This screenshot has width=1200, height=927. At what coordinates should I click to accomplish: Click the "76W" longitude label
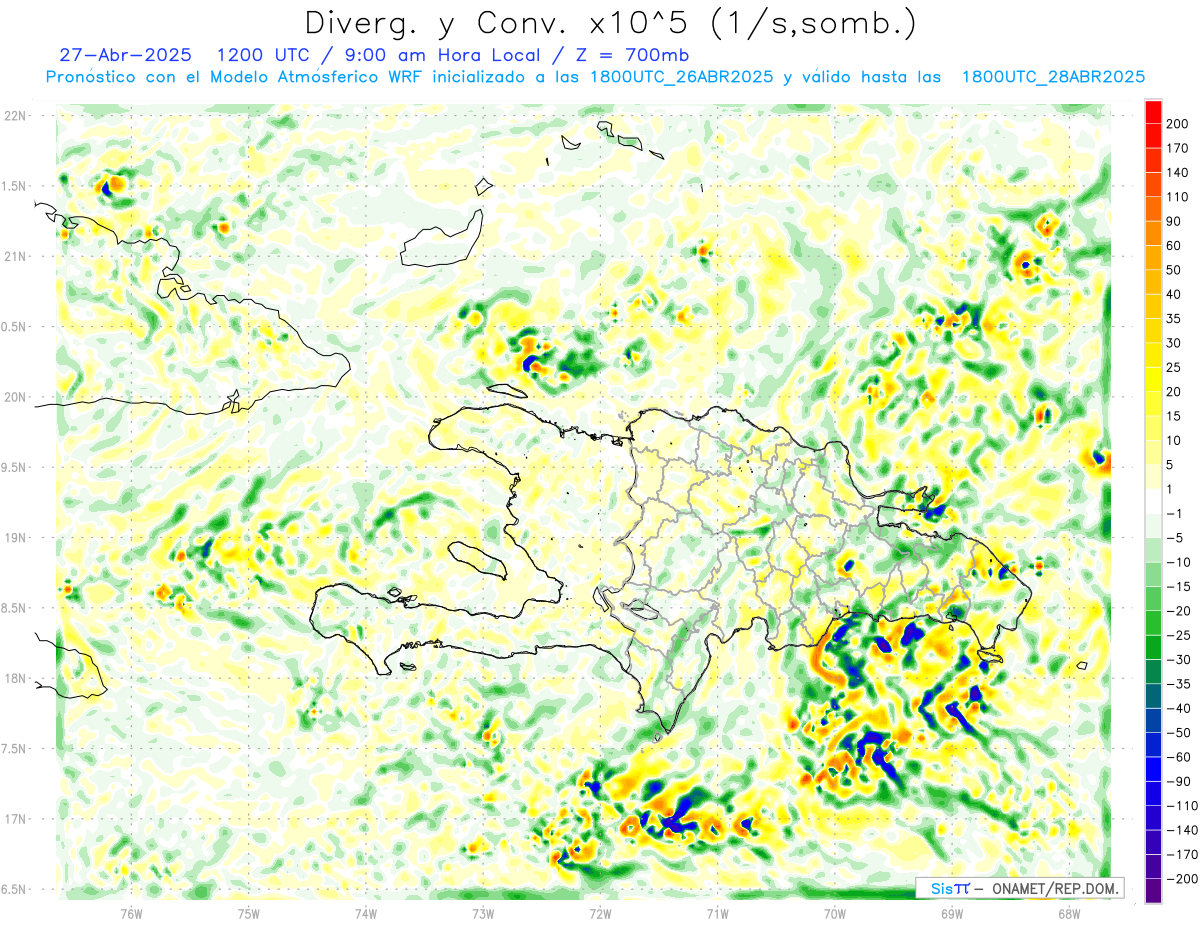point(131,912)
